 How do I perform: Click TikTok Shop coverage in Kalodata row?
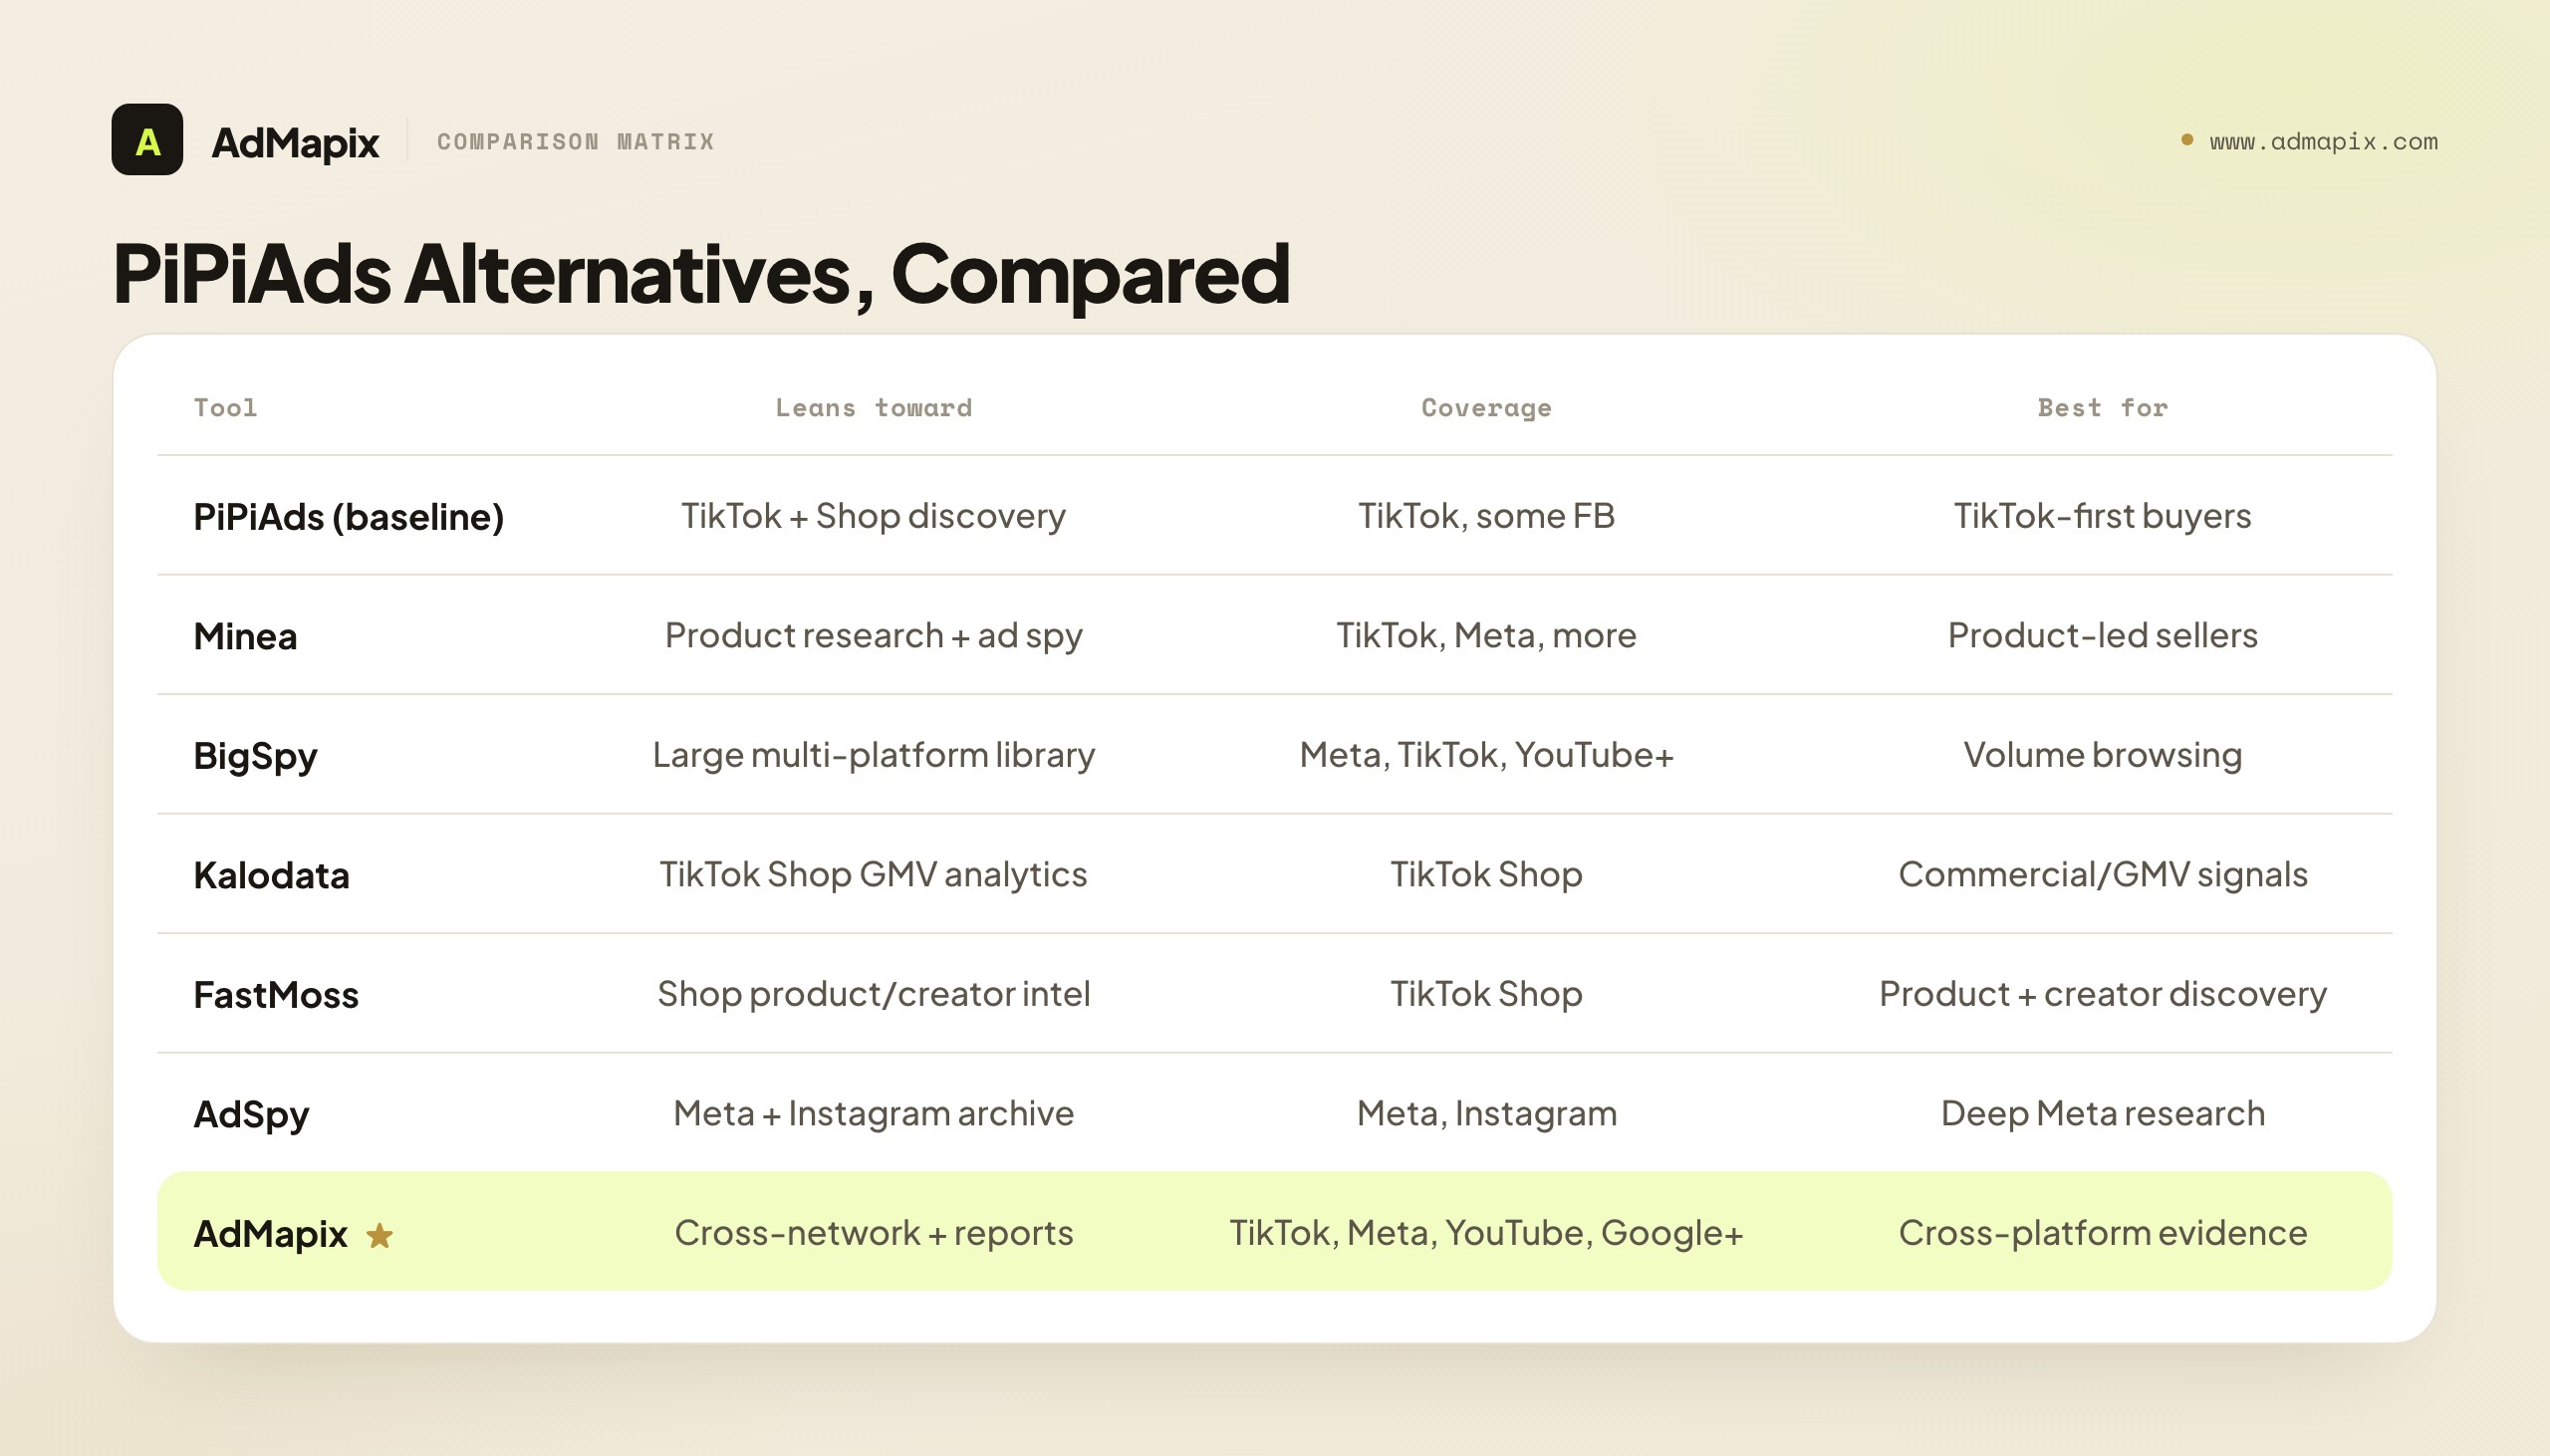(x=1486, y=874)
